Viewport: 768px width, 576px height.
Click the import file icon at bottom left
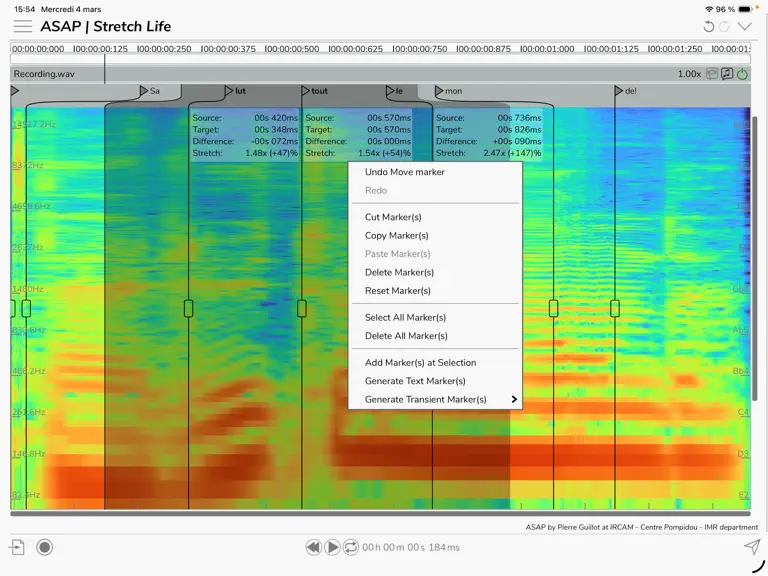(x=17, y=547)
